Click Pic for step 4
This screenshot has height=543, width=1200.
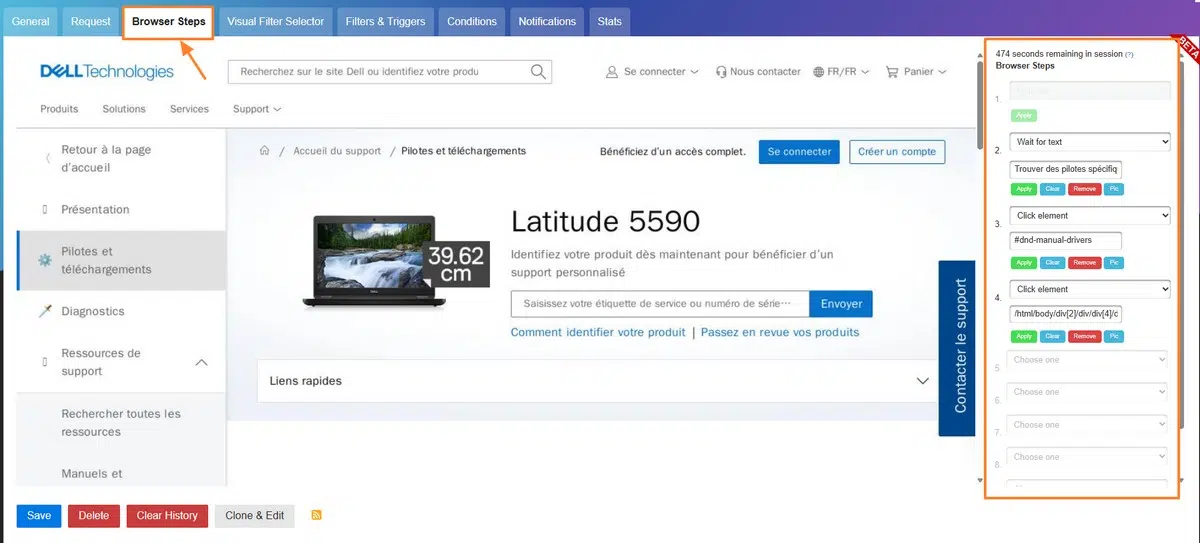[x=1114, y=336]
